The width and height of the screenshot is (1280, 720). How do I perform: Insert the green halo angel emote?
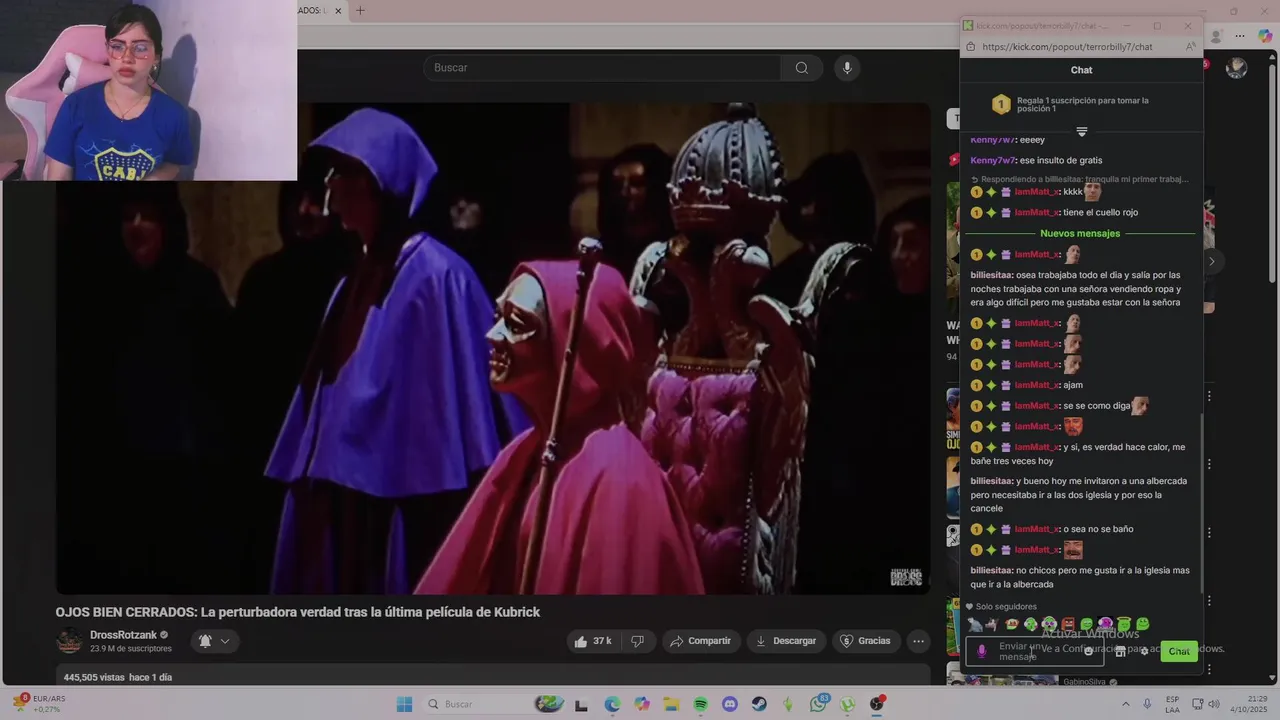click(x=1124, y=624)
